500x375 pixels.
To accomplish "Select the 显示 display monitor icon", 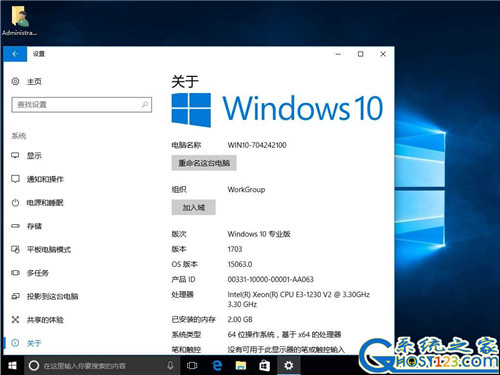I will pyautogui.click(x=15, y=155).
